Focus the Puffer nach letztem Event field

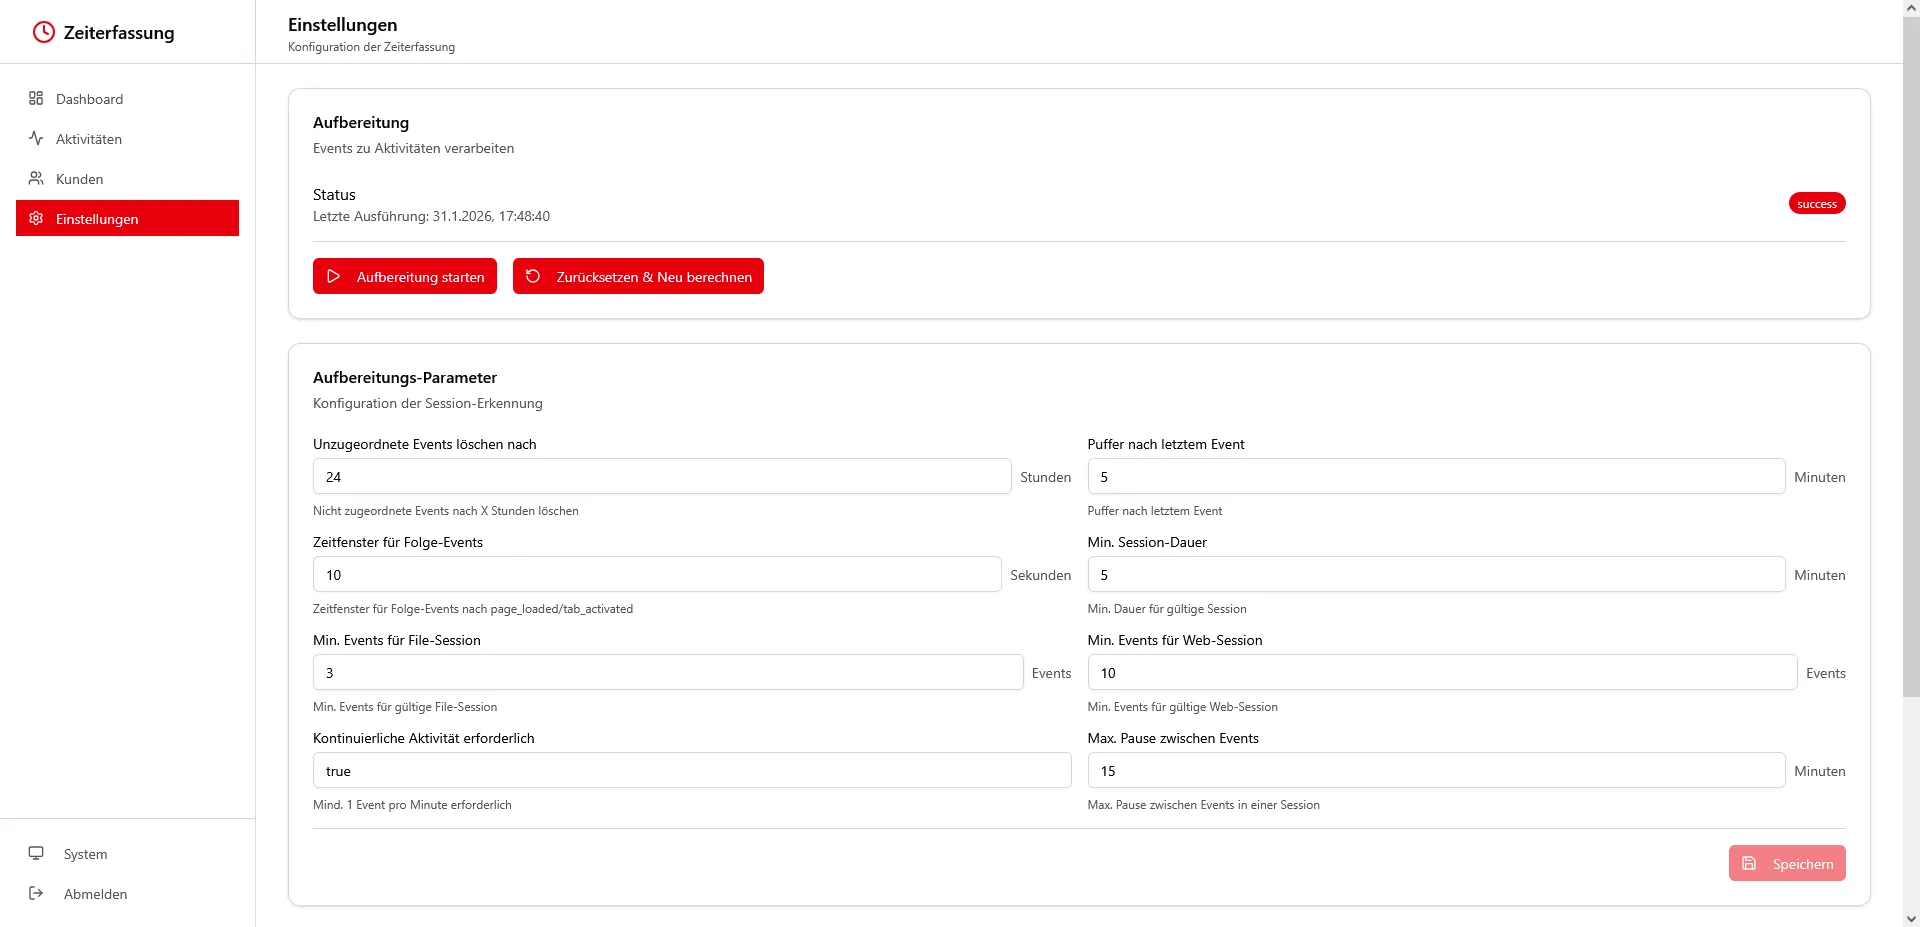(1436, 476)
